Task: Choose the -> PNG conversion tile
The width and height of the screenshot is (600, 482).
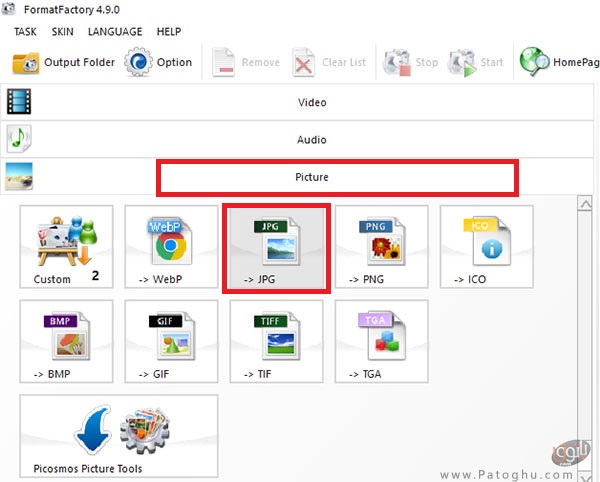Action: pos(382,247)
